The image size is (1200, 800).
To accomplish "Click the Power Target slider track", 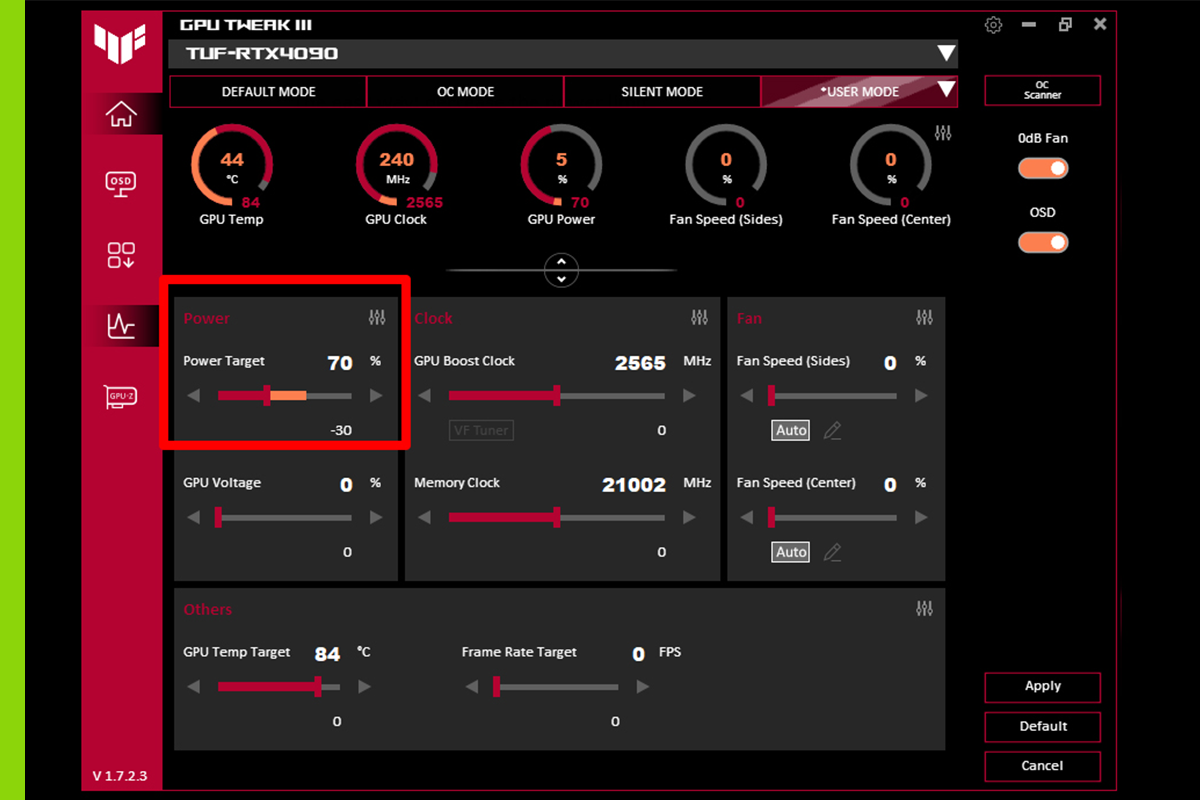I will (284, 396).
